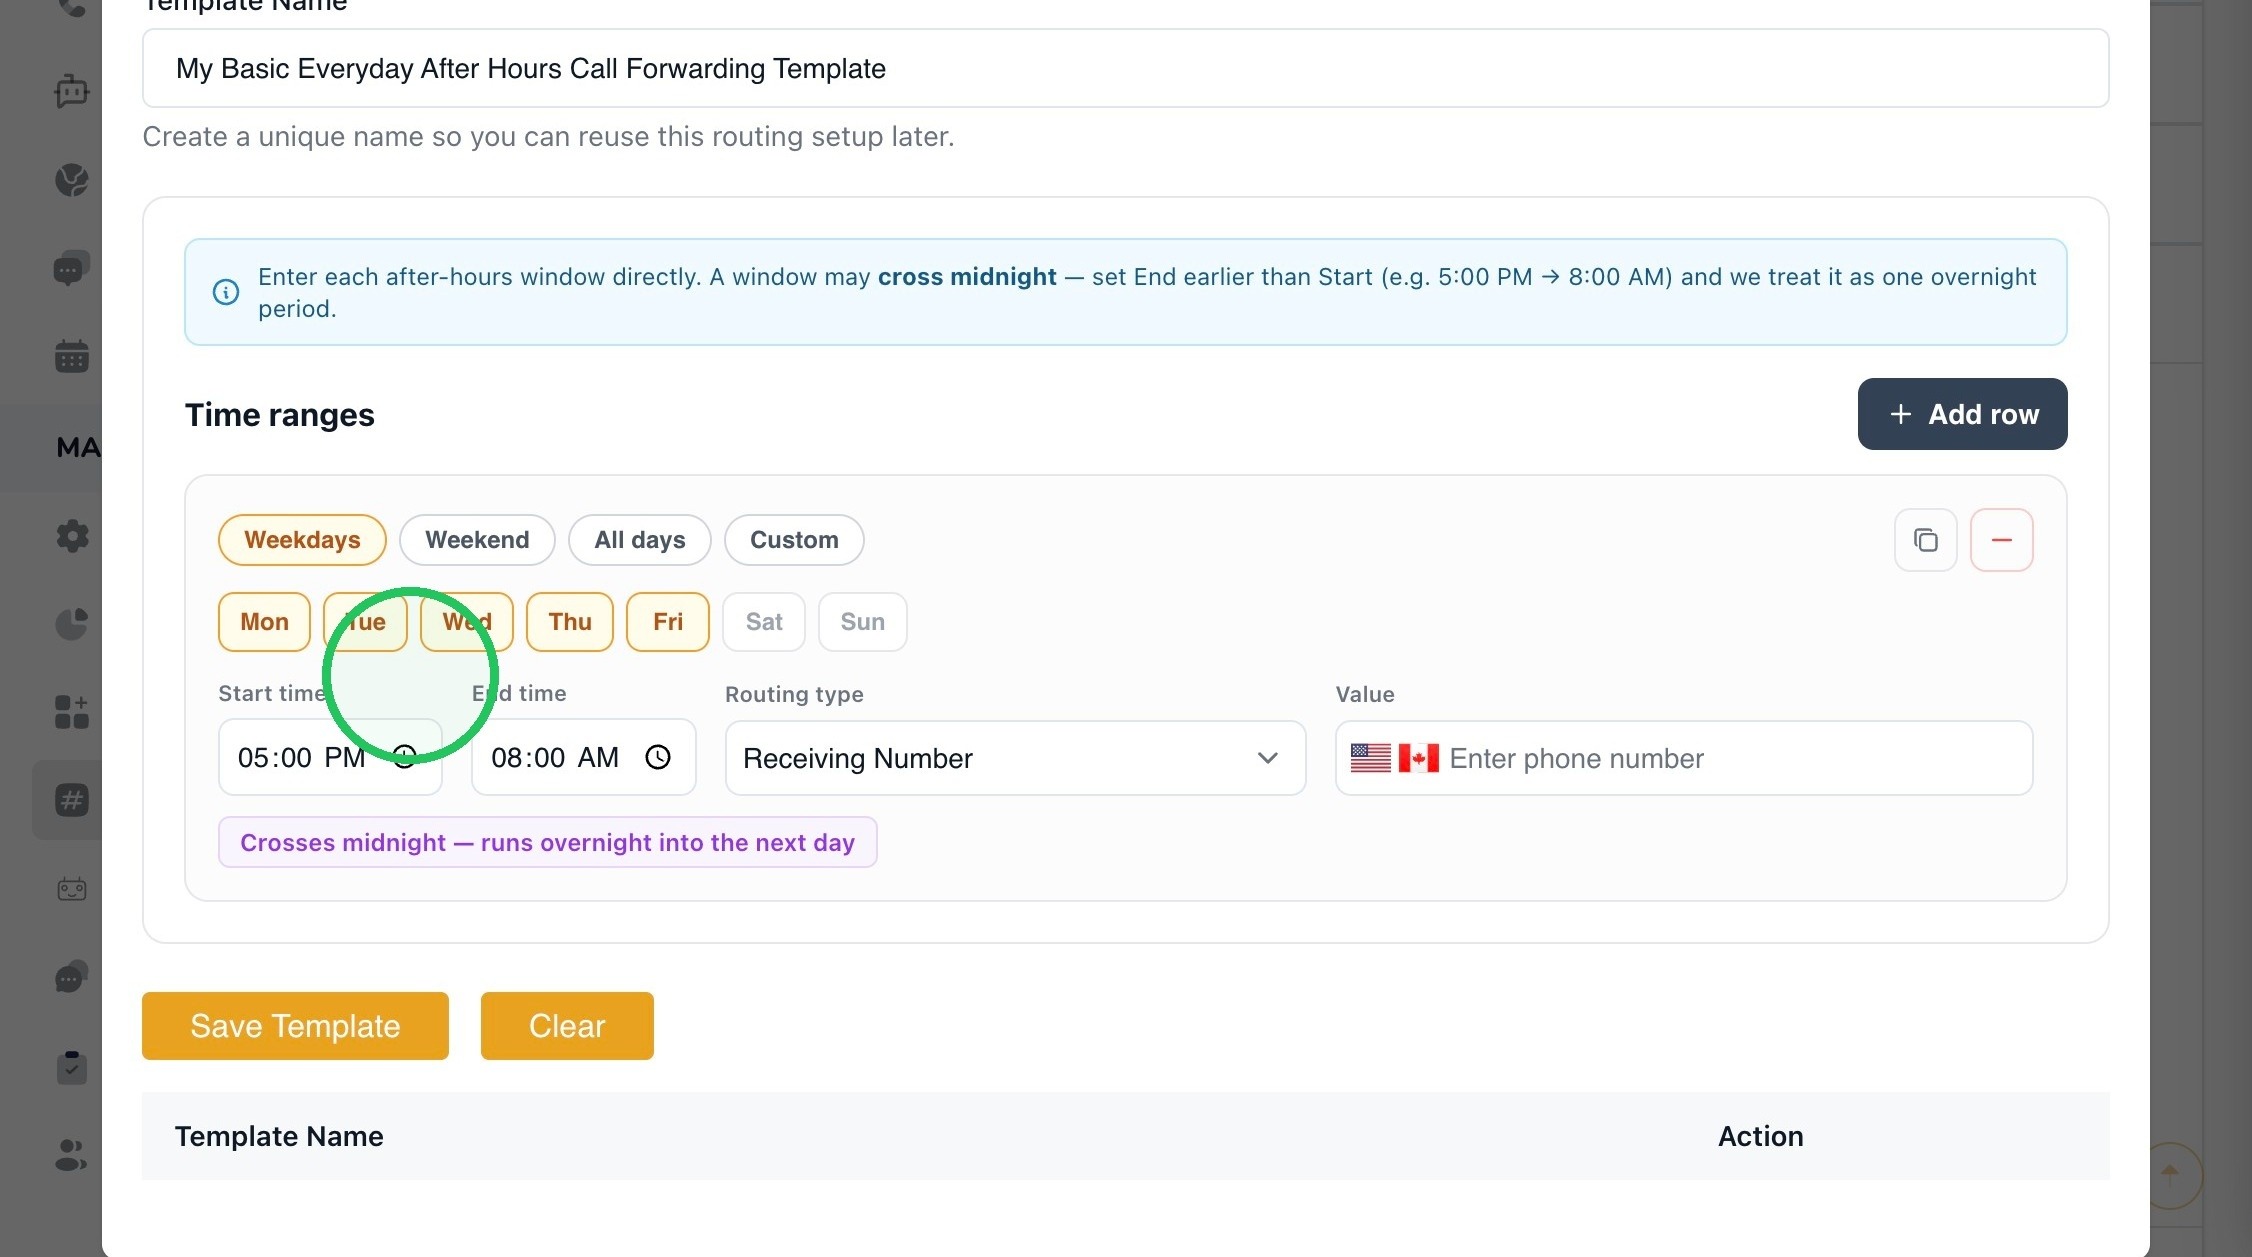This screenshot has width=2252, height=1257.
Task: Enable the Sun day chip
Action: (x=863, y=622)
